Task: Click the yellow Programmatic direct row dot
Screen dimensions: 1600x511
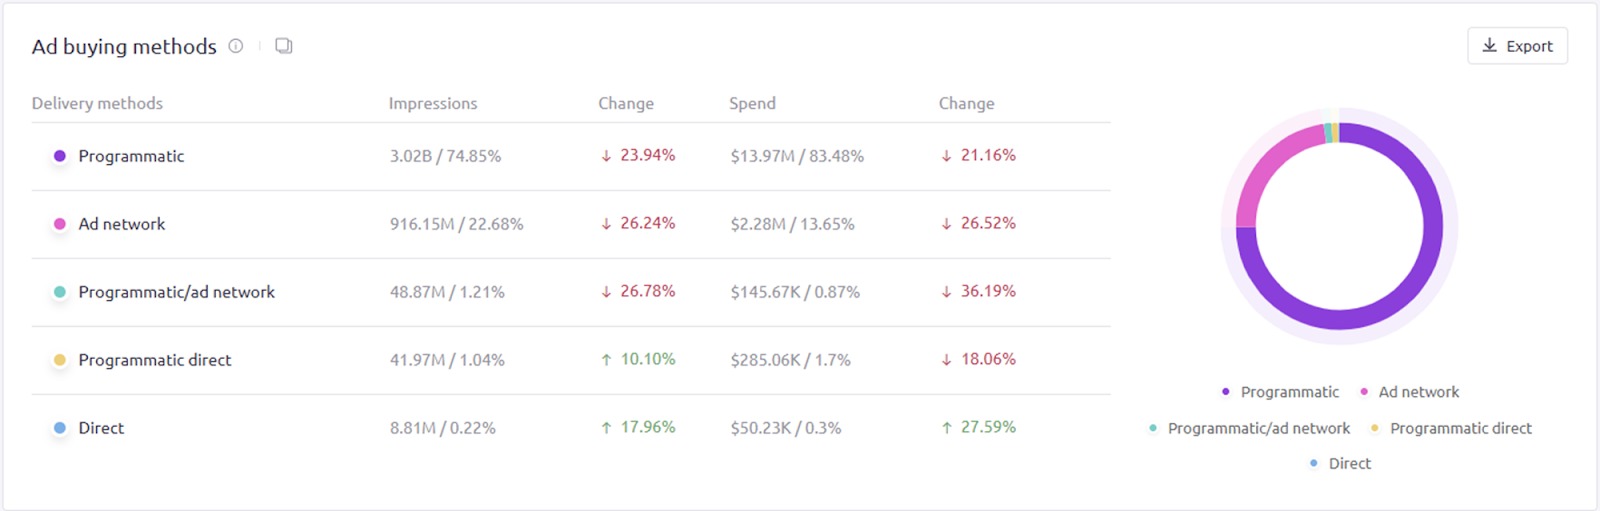Action: (60, 360)
